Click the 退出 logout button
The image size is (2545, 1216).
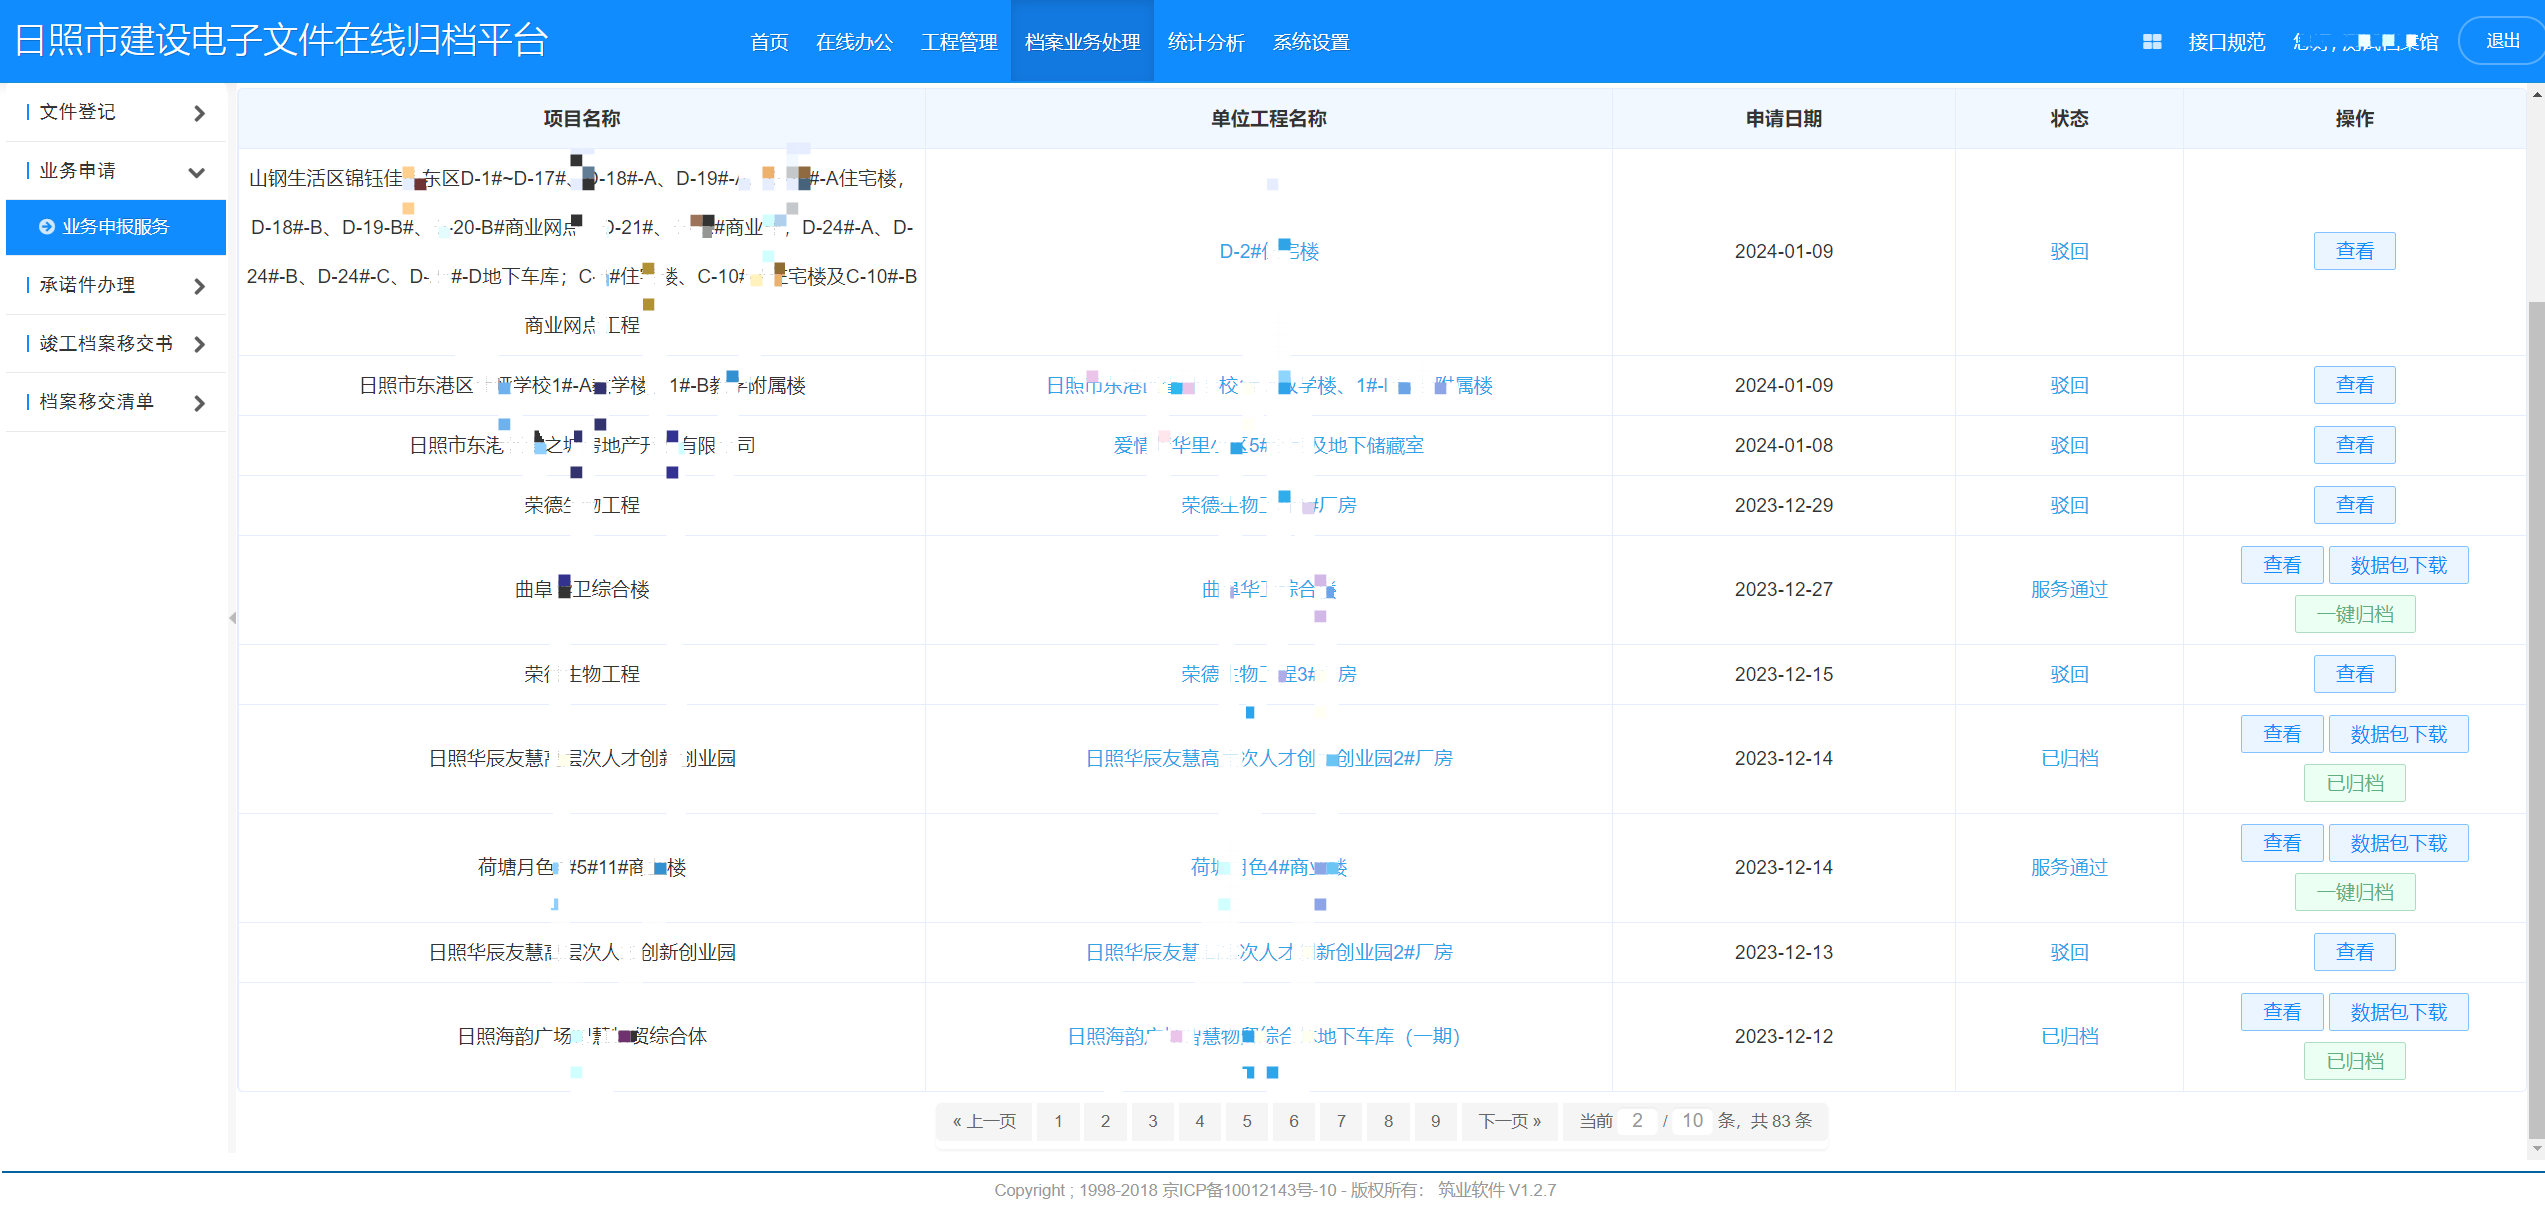tap(2502, 41)
